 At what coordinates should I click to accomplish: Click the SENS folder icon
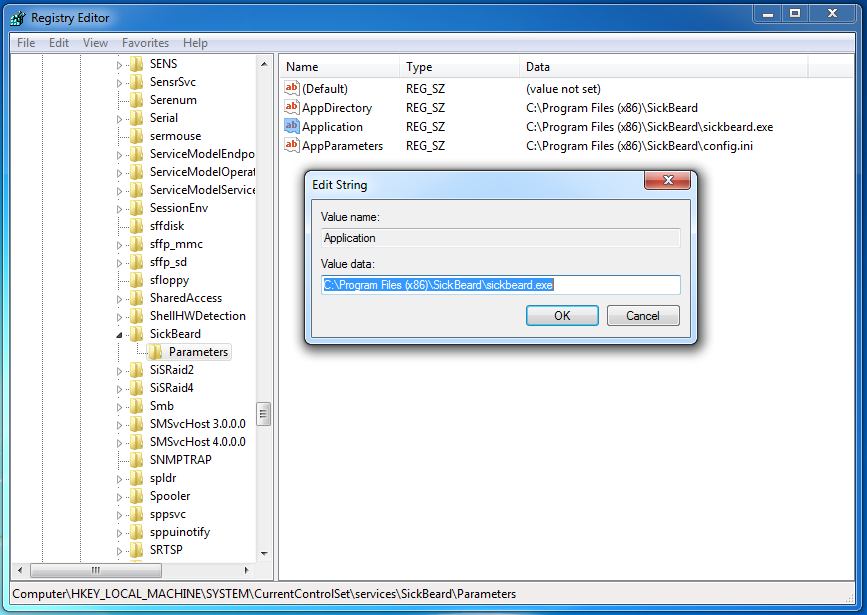(137, 64)
